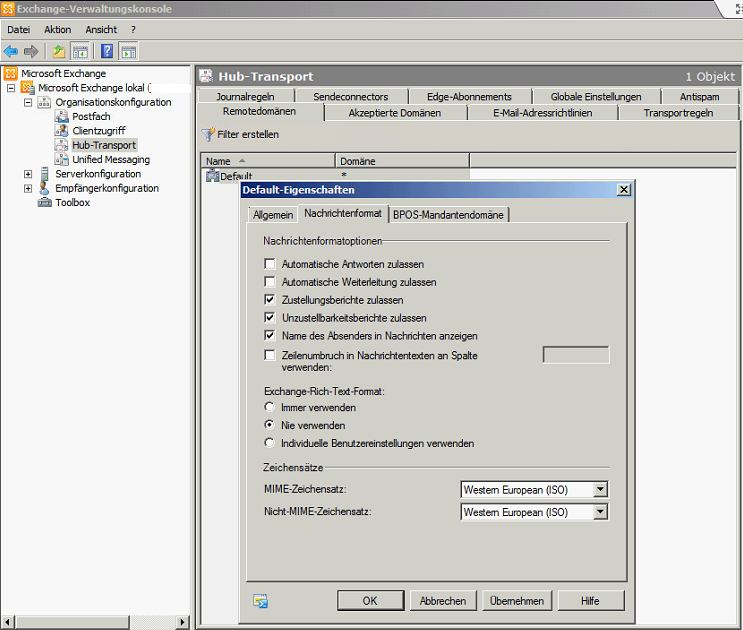This screenshot has height=630, width=743.
Task: Click the Übernehmen button
Action: 516,601
